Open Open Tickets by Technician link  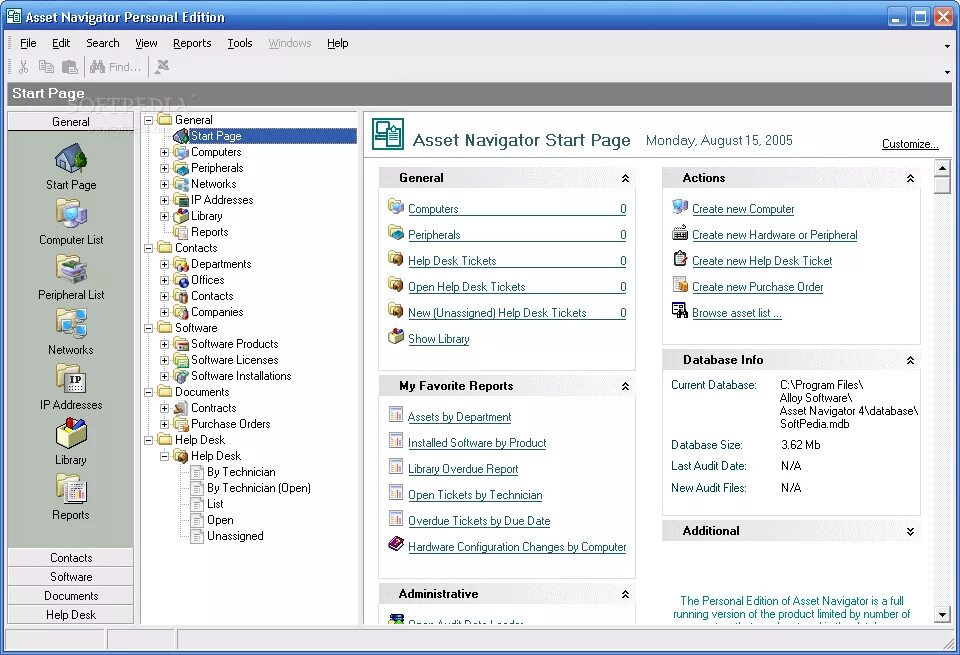point(475,495)
